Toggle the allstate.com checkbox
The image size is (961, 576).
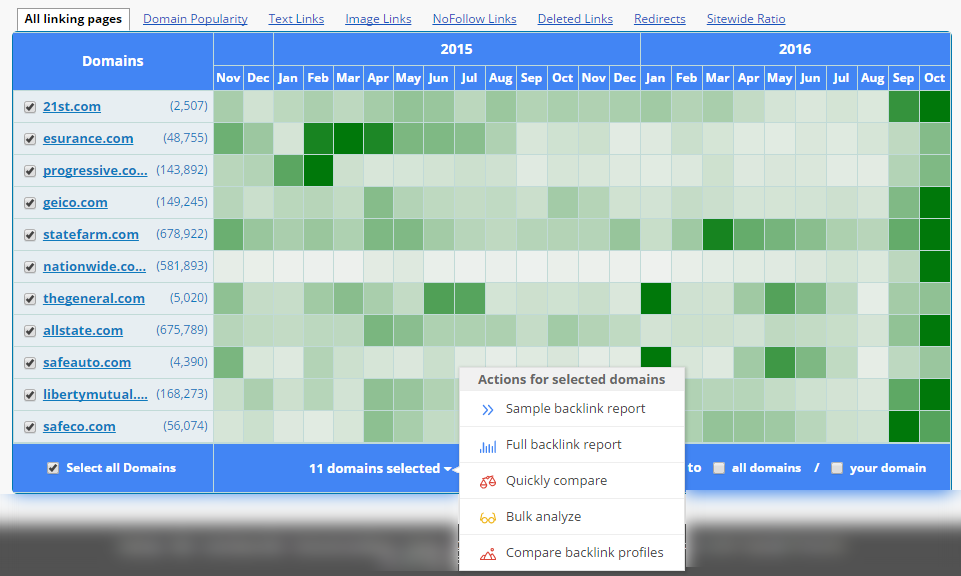tap(29, 331)
